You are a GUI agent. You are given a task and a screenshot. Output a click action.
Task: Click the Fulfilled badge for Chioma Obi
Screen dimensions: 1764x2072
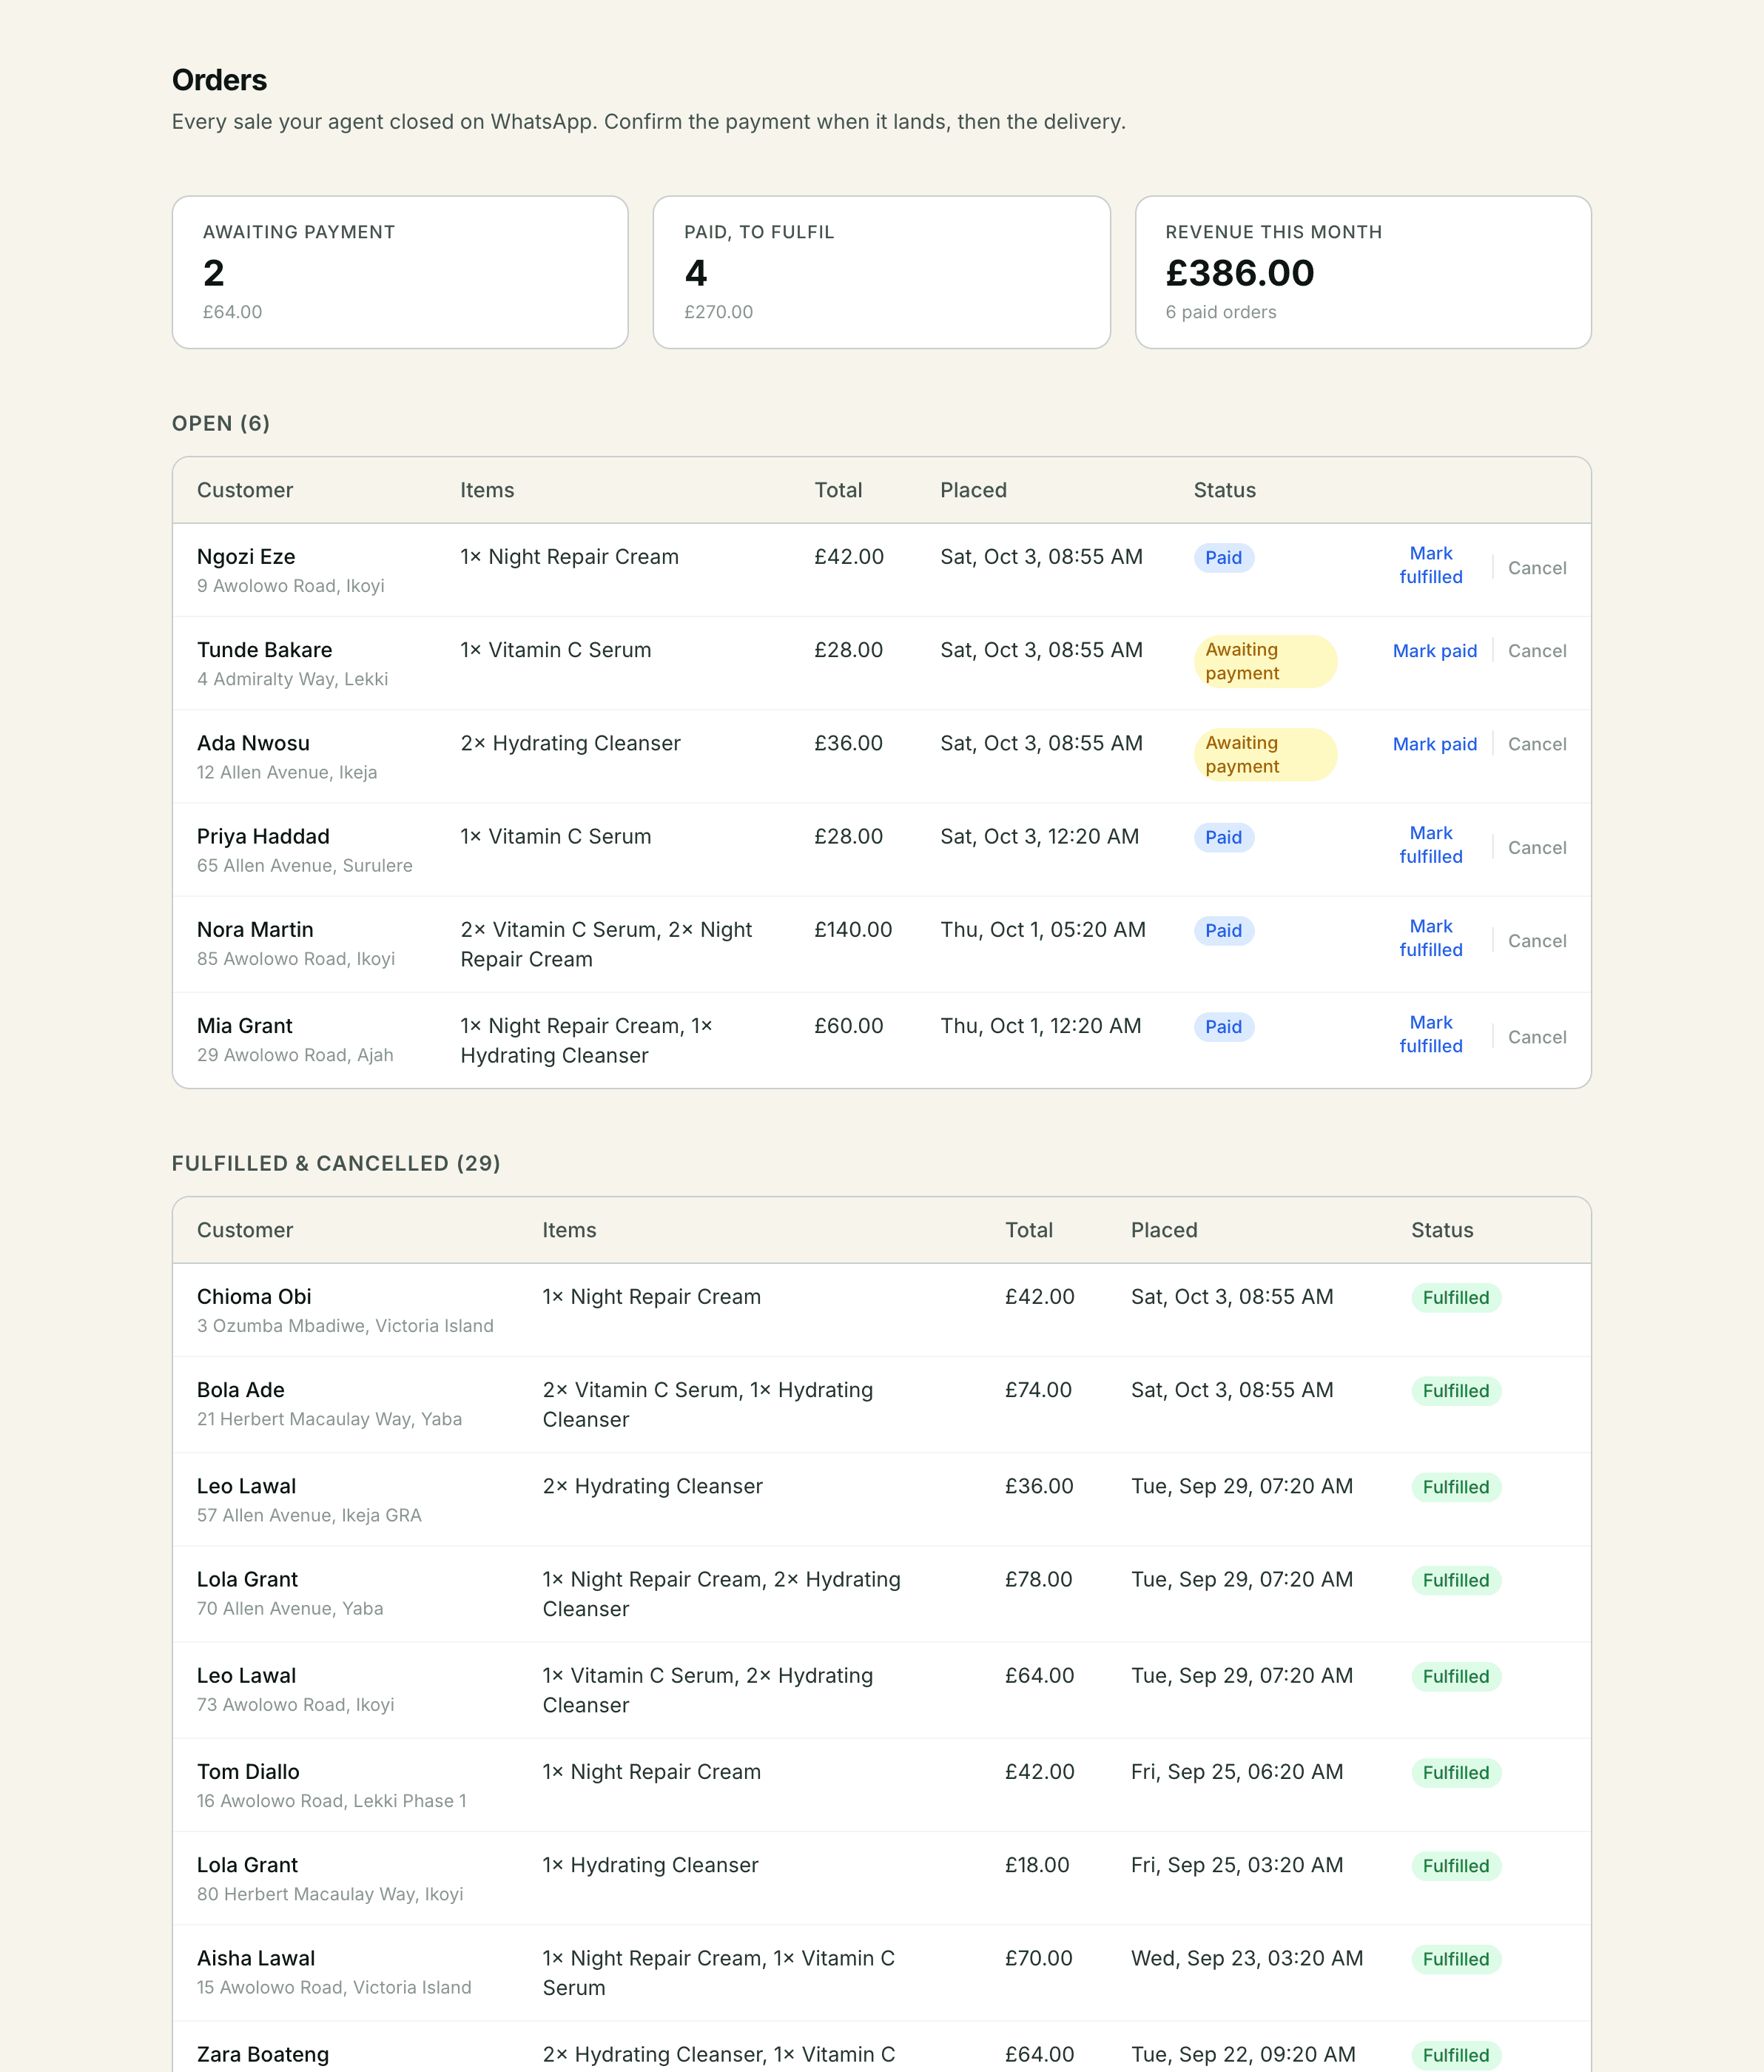[x=1456, y=1298]
